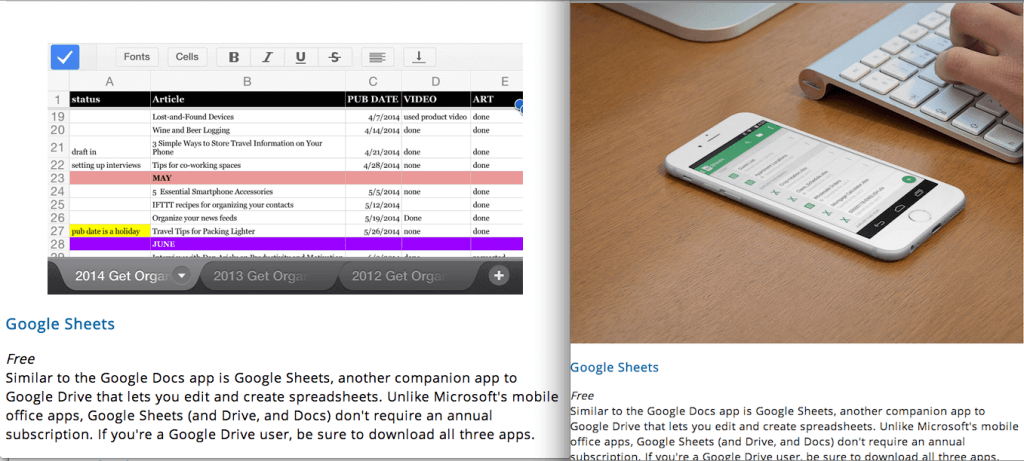Viewport: 1024px width, 461px height.
Task: Toggle bold formatting in Sheets toolbar
Action: tap(234, 57)
